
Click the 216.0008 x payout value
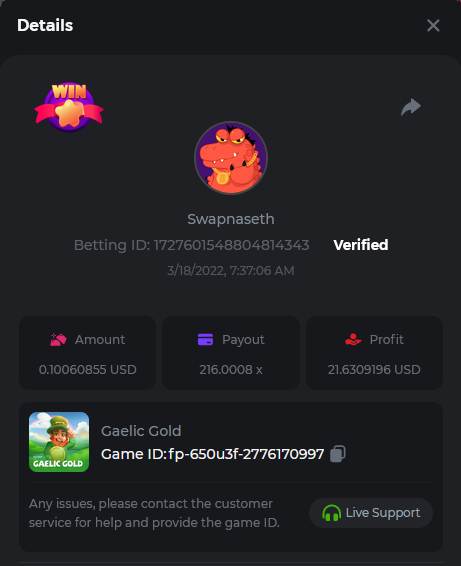click(x=231, y=370)
